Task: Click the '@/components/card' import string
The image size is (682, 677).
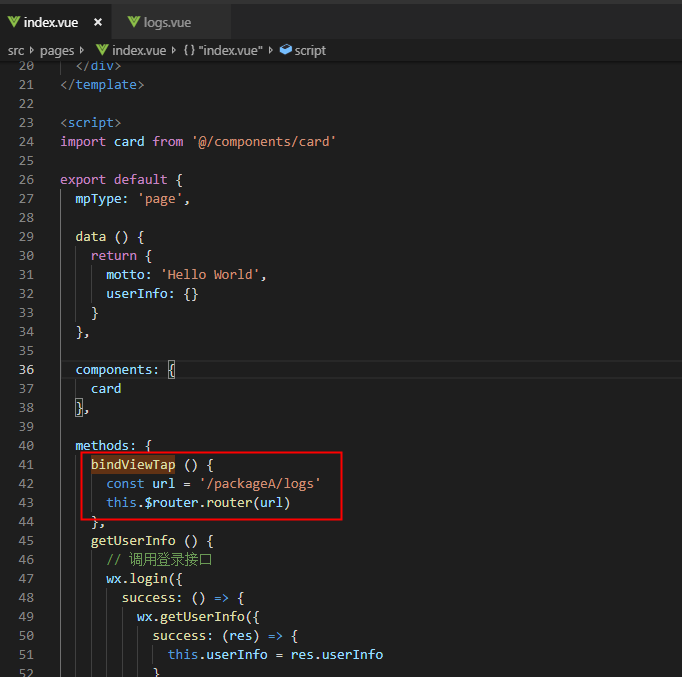Action: click(x=264, y=142)
